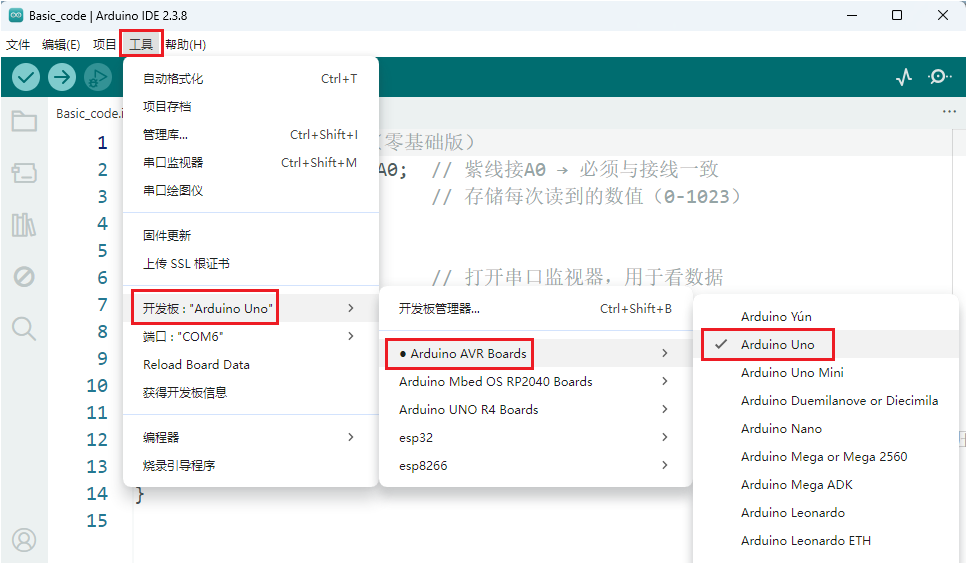
Task: Close the Arduino IDE window
Action: tap(942, 15)
